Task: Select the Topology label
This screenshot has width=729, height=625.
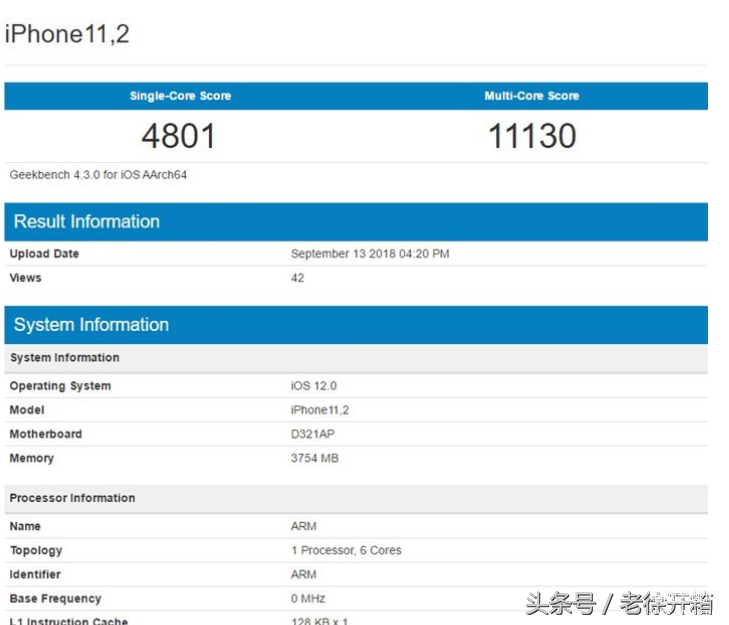Action: point(36,551)
